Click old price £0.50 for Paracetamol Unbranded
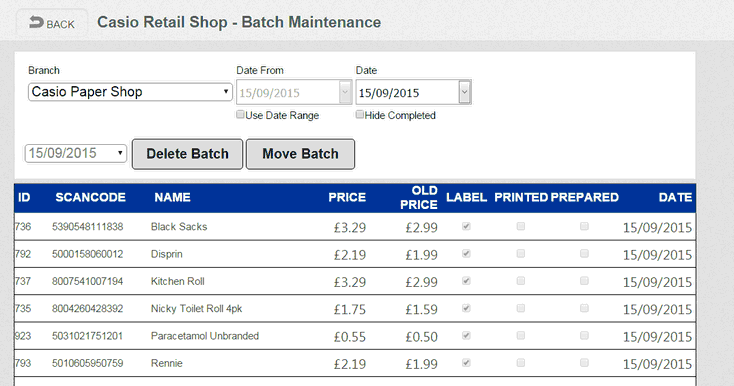This screenshot has height=386, width=734. 421,337
